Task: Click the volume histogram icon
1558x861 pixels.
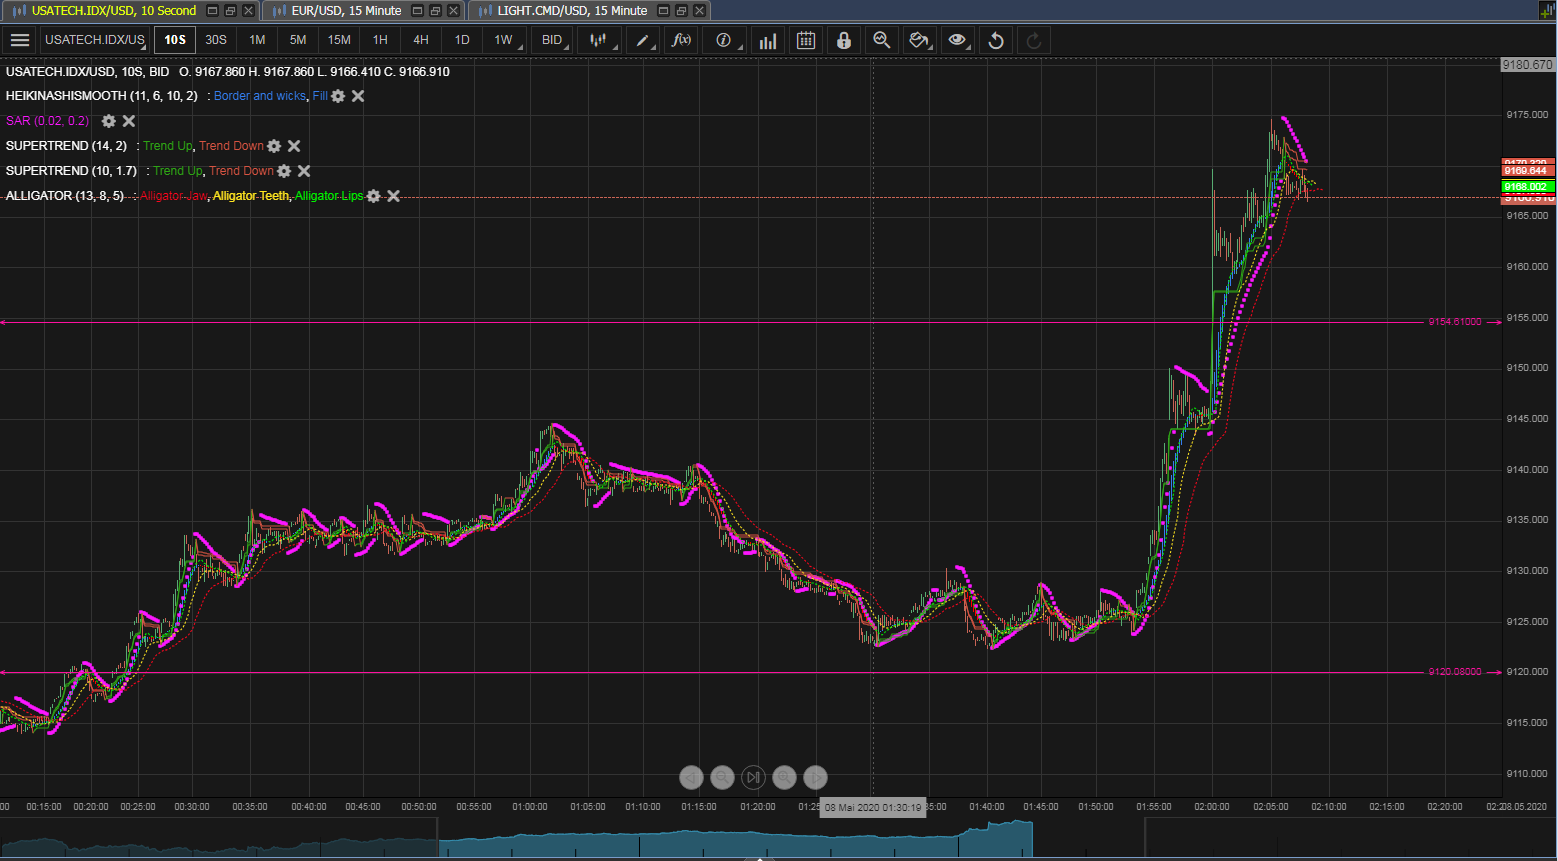Action: (x=767, y=40)
